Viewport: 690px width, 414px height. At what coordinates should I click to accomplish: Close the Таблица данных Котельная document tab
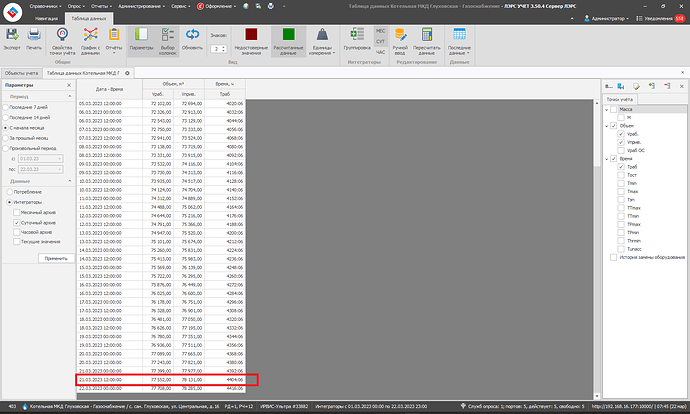(x=127, y=73)
